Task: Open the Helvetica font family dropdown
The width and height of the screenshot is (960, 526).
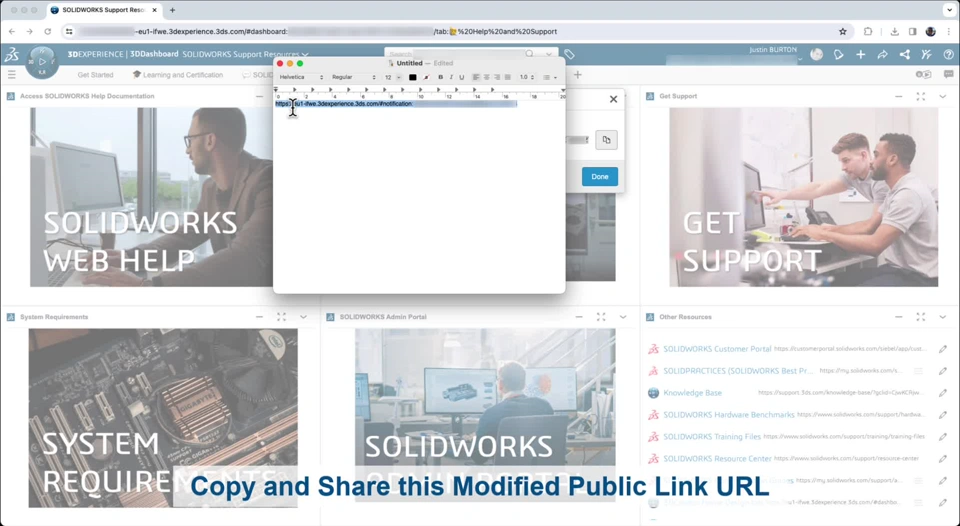Action: point(301,77)
